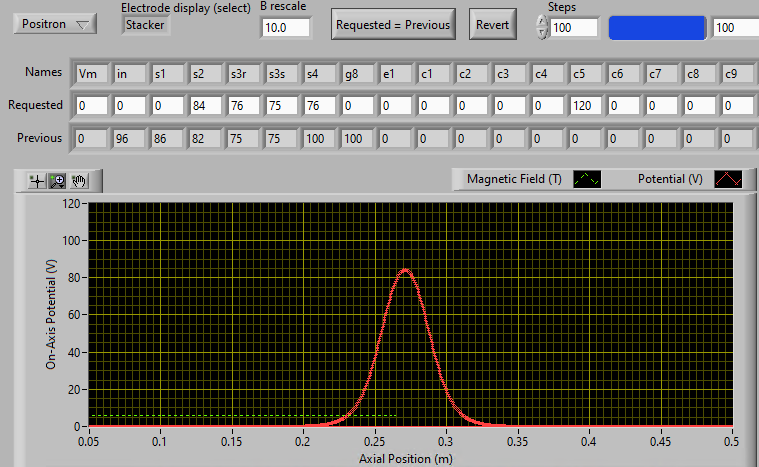Click the Steps value input field
The image size is (759, 467).
point(574,27)
